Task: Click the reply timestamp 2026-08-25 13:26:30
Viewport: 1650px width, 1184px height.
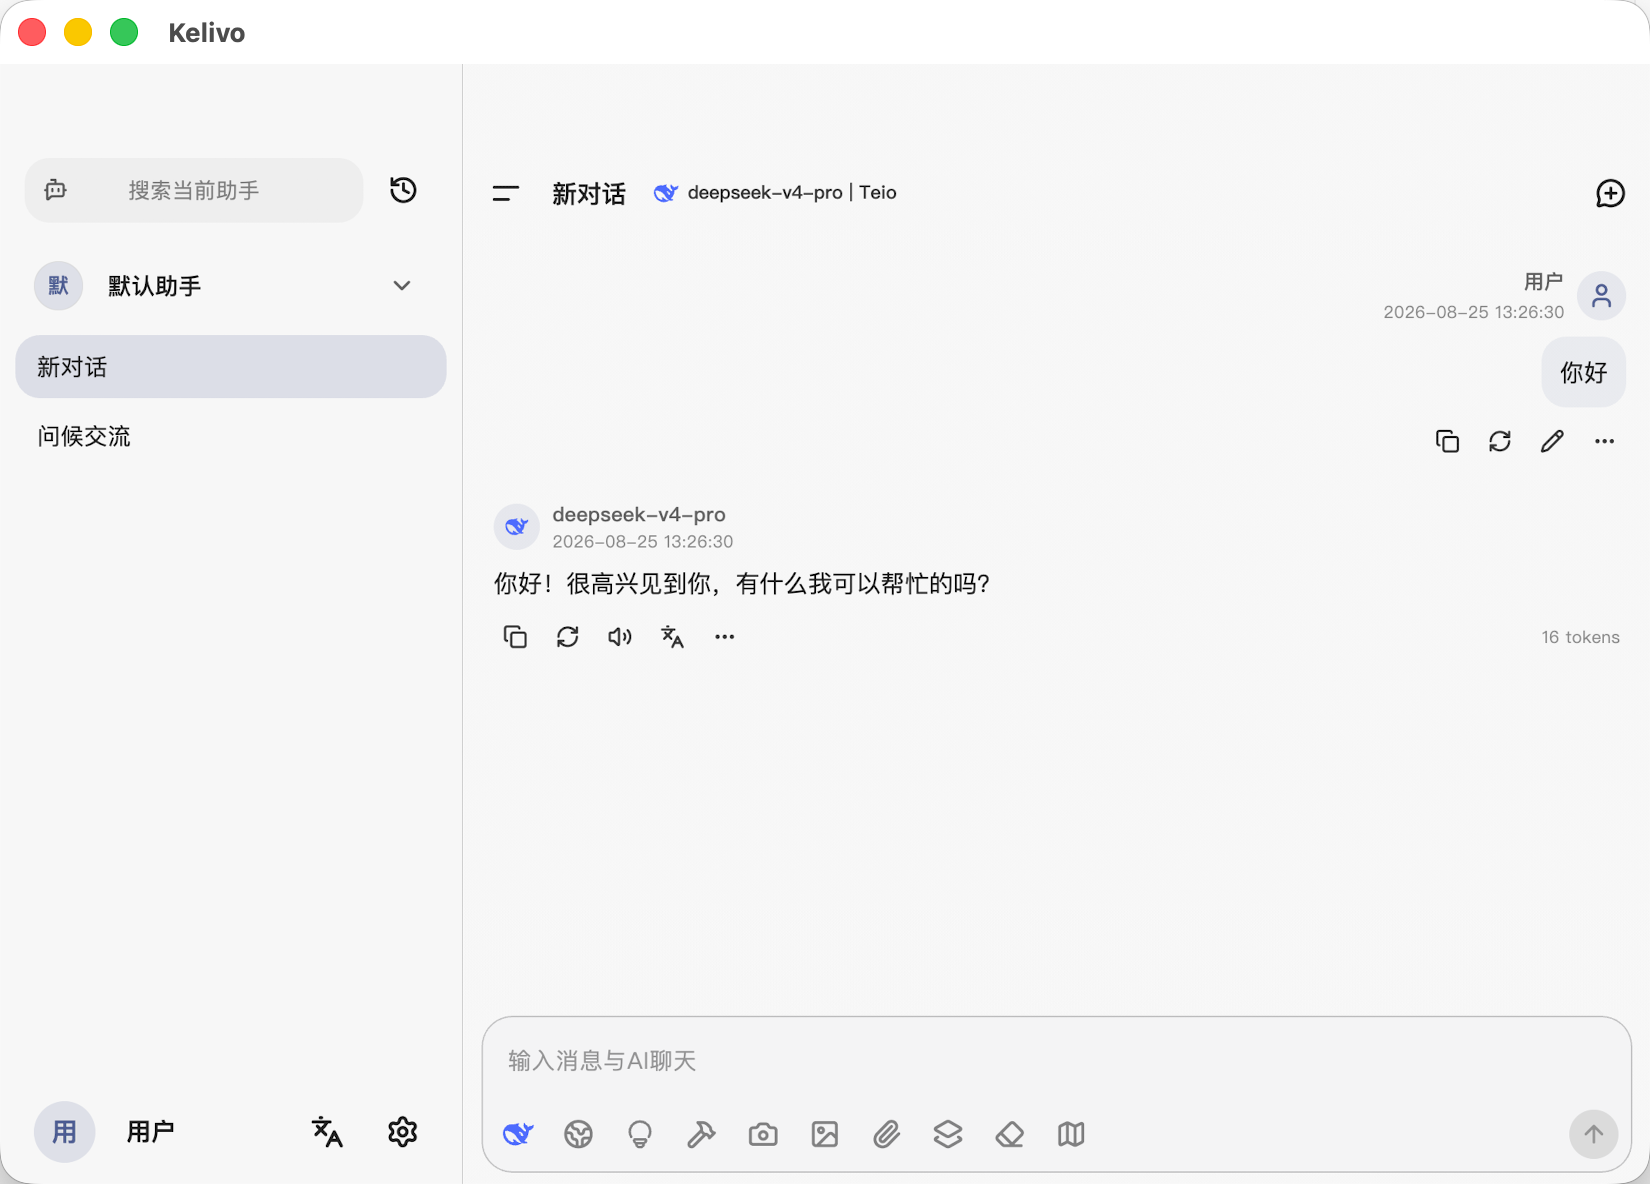Action: pyautogui.click(x=643, y=542)
